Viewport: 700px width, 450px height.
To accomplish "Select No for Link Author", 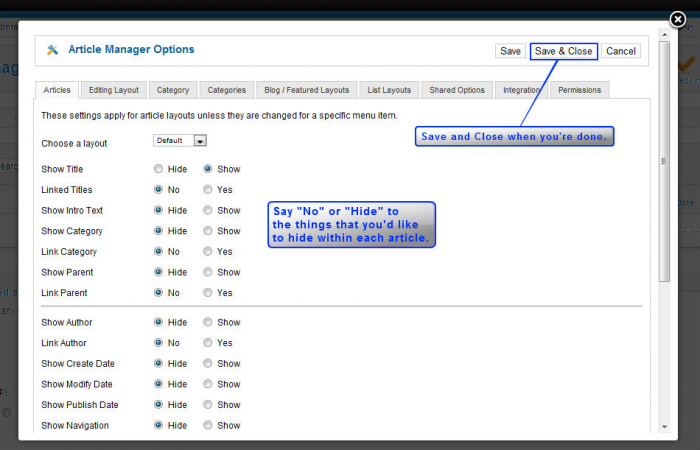I will point(158,343).
